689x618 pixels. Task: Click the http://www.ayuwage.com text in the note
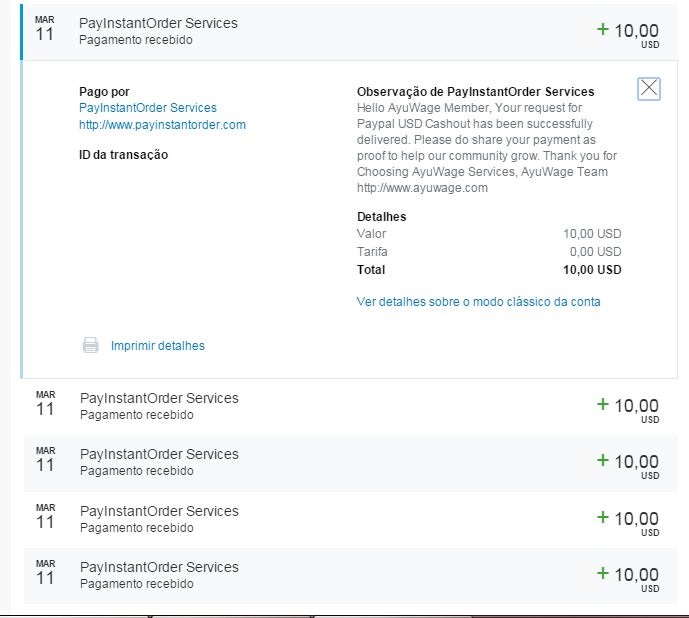pyautogui.click(x=422, y=188)
